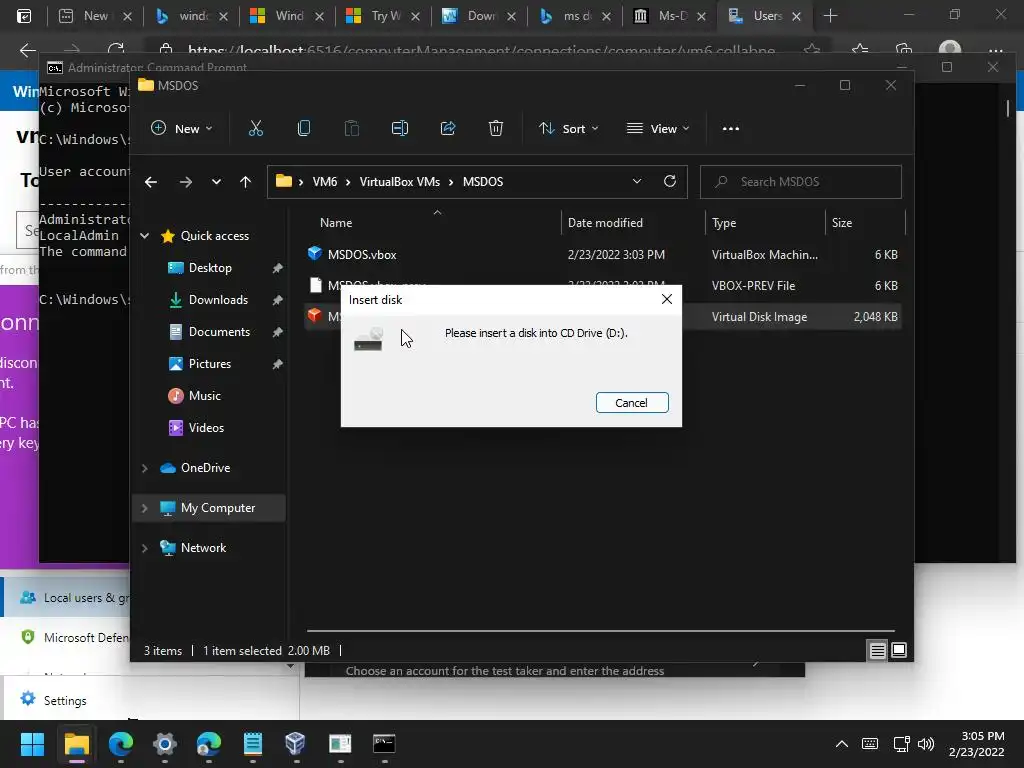1024x768 pixels.
Task: Select Documents in navigation pane
Action: (x=219, y=332)
